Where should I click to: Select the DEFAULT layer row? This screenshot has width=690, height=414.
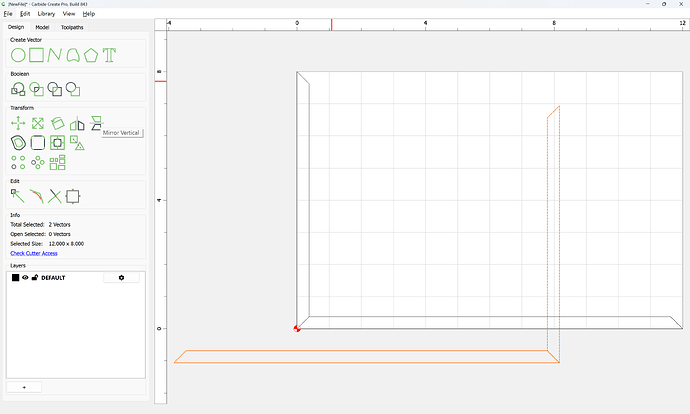click(76, 278)
